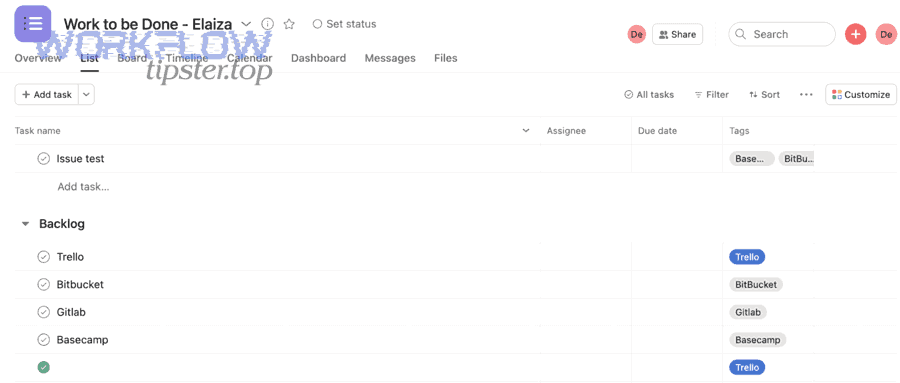Click the BitBucket tag pill
The height and width of the screenshot is (383, 900).
(x=756, y=284)
